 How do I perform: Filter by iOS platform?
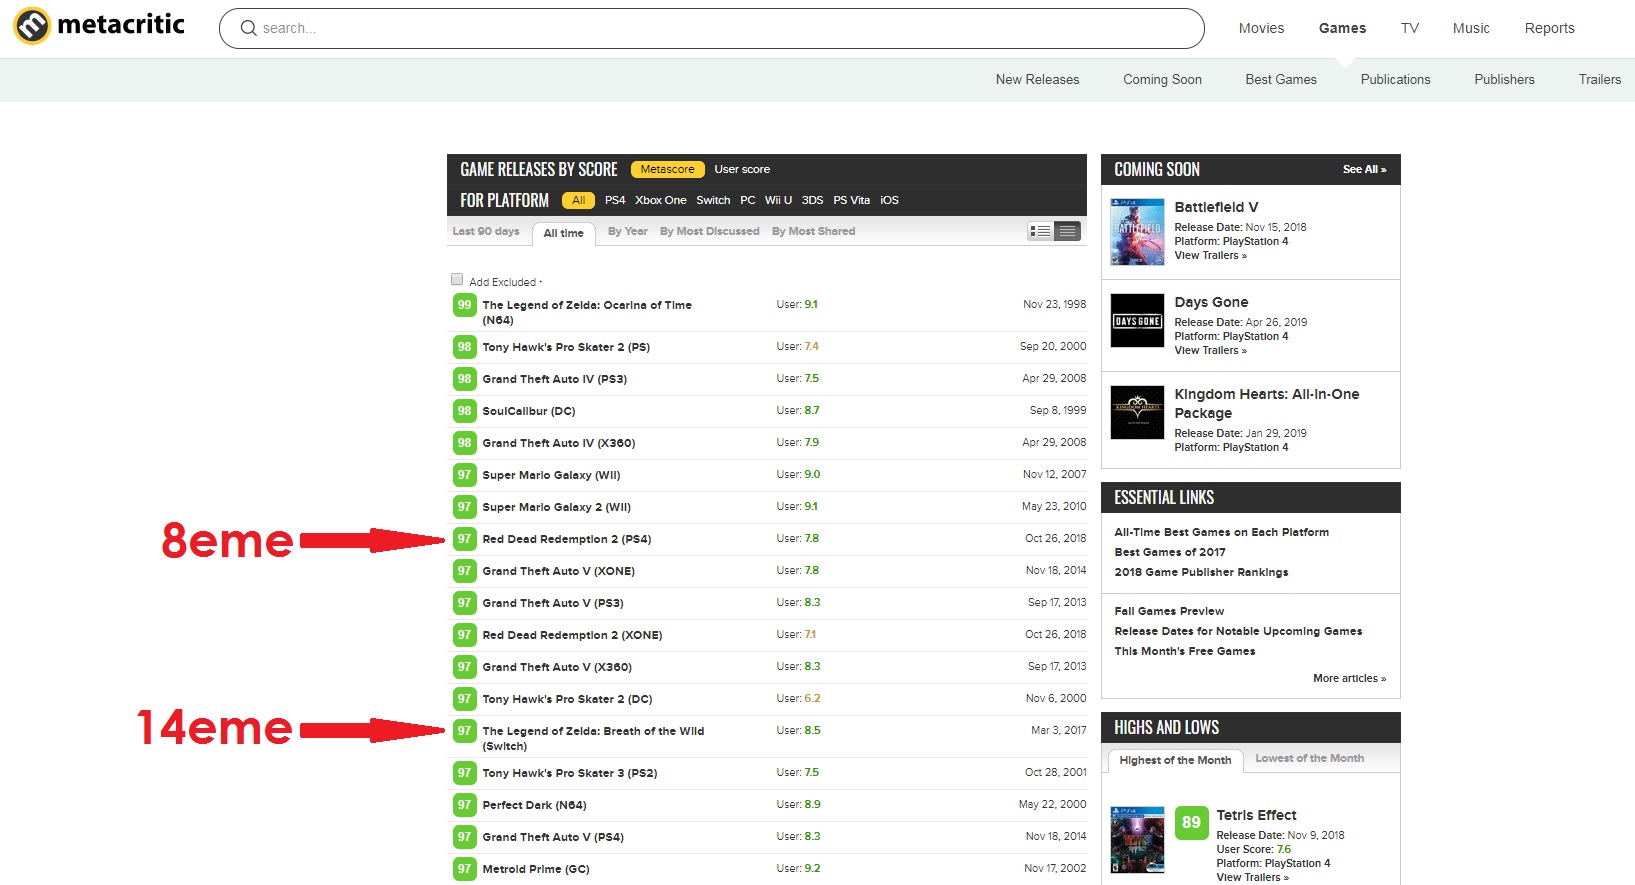[x=889, y=201]
